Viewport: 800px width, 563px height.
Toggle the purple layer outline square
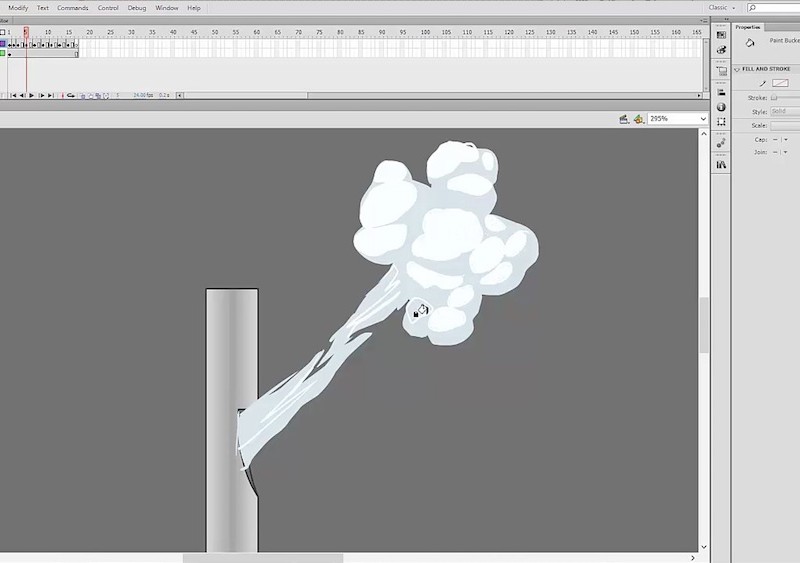click(x=3, y=43)
